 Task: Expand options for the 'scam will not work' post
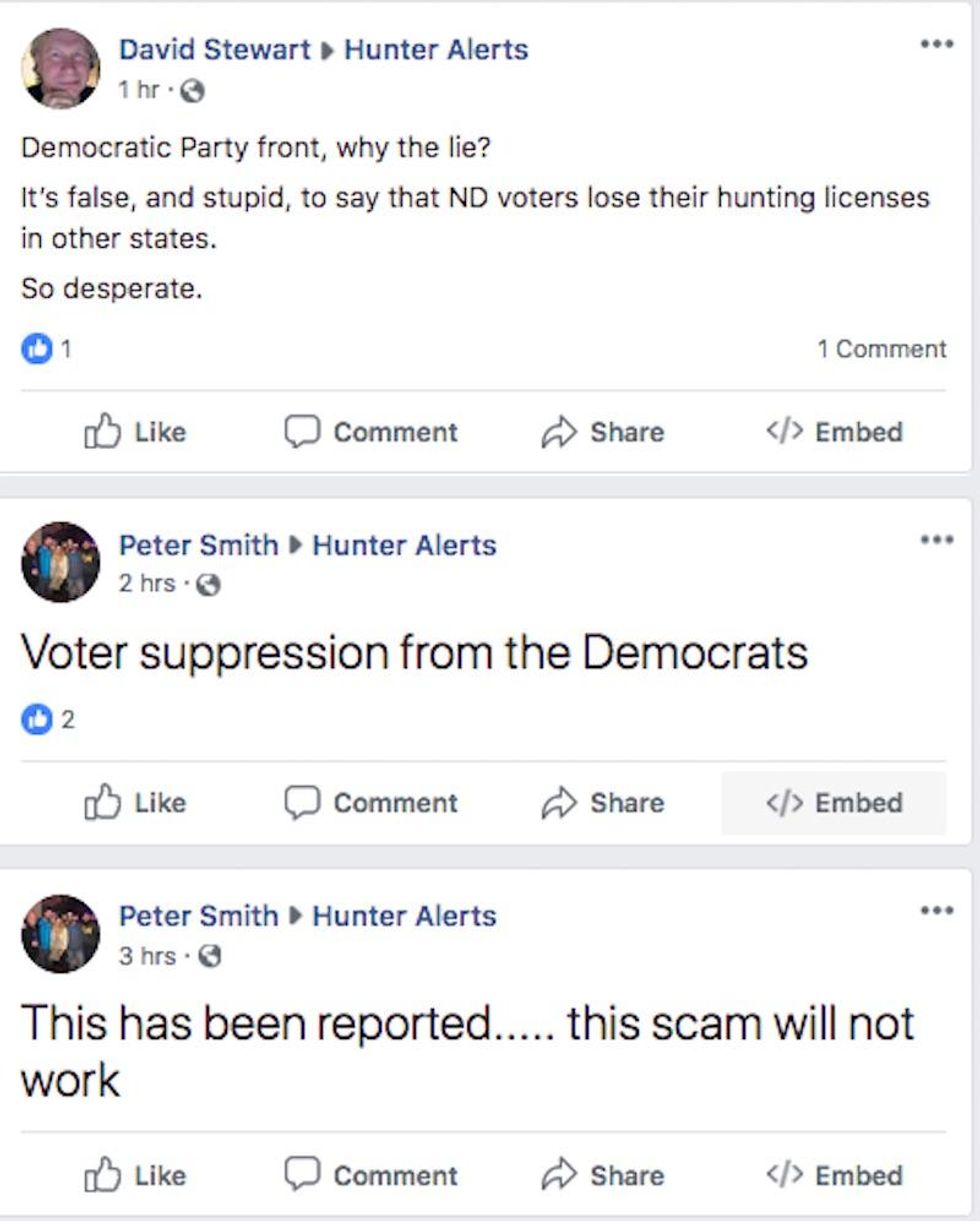(x=937, y=911)
